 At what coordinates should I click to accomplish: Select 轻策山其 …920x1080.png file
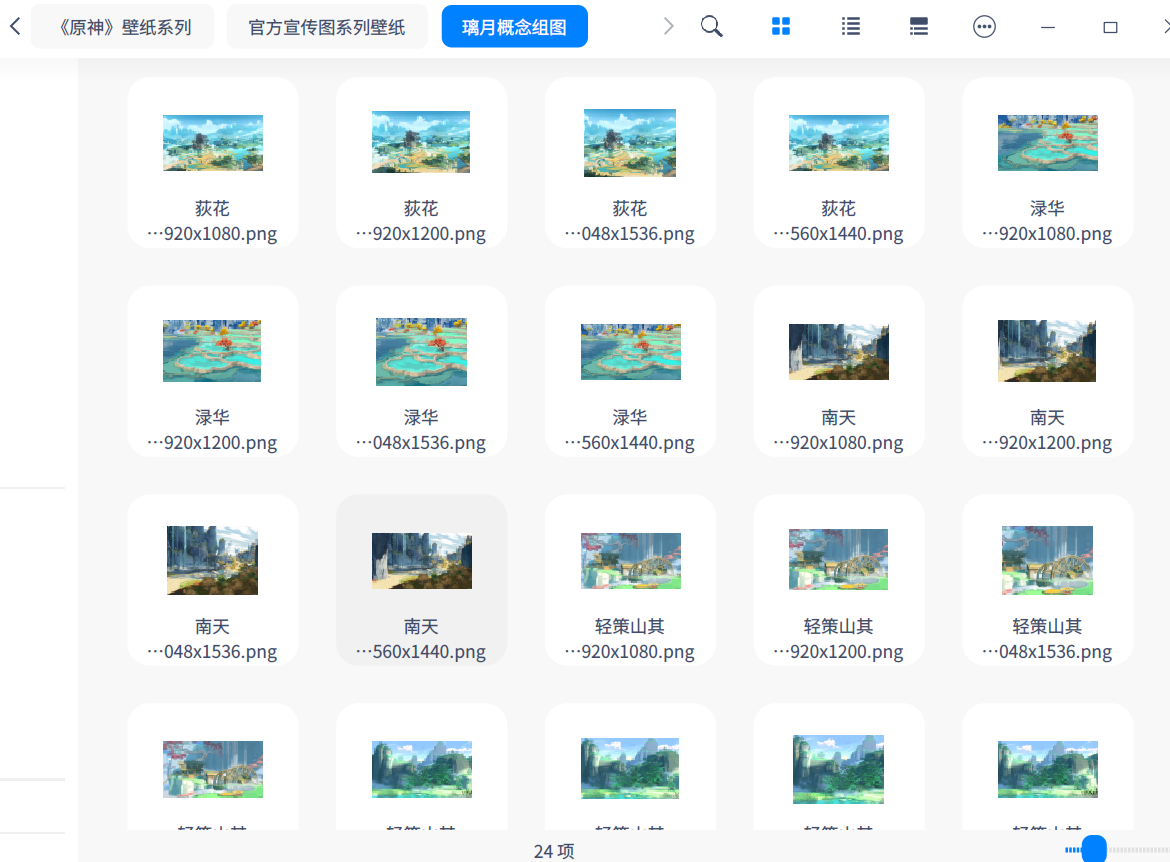coord(631,581)
